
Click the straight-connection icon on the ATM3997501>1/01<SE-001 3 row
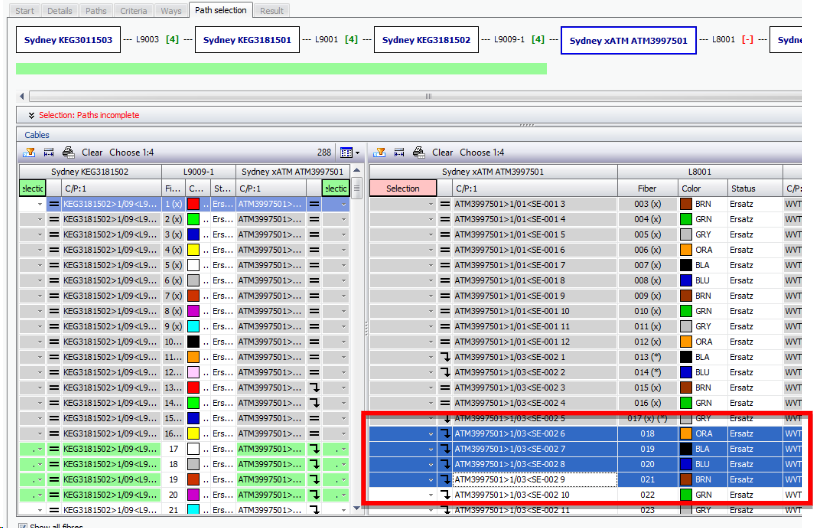445,204
